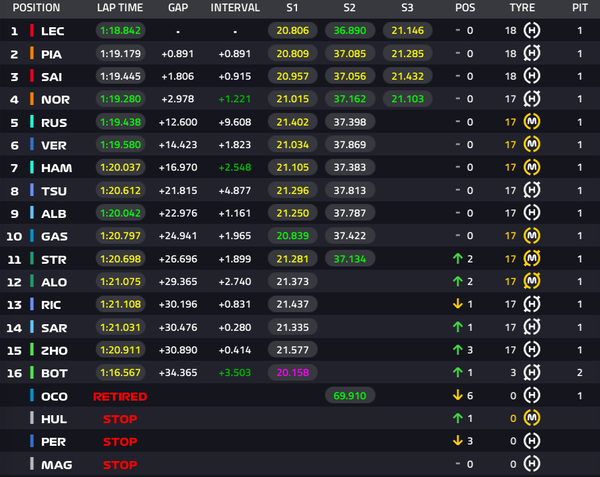This screenshot has width=600, height=477.
Task: Click BOT's purple sector time 20.158
Action: pyautogui.click(x=292, y=373)
